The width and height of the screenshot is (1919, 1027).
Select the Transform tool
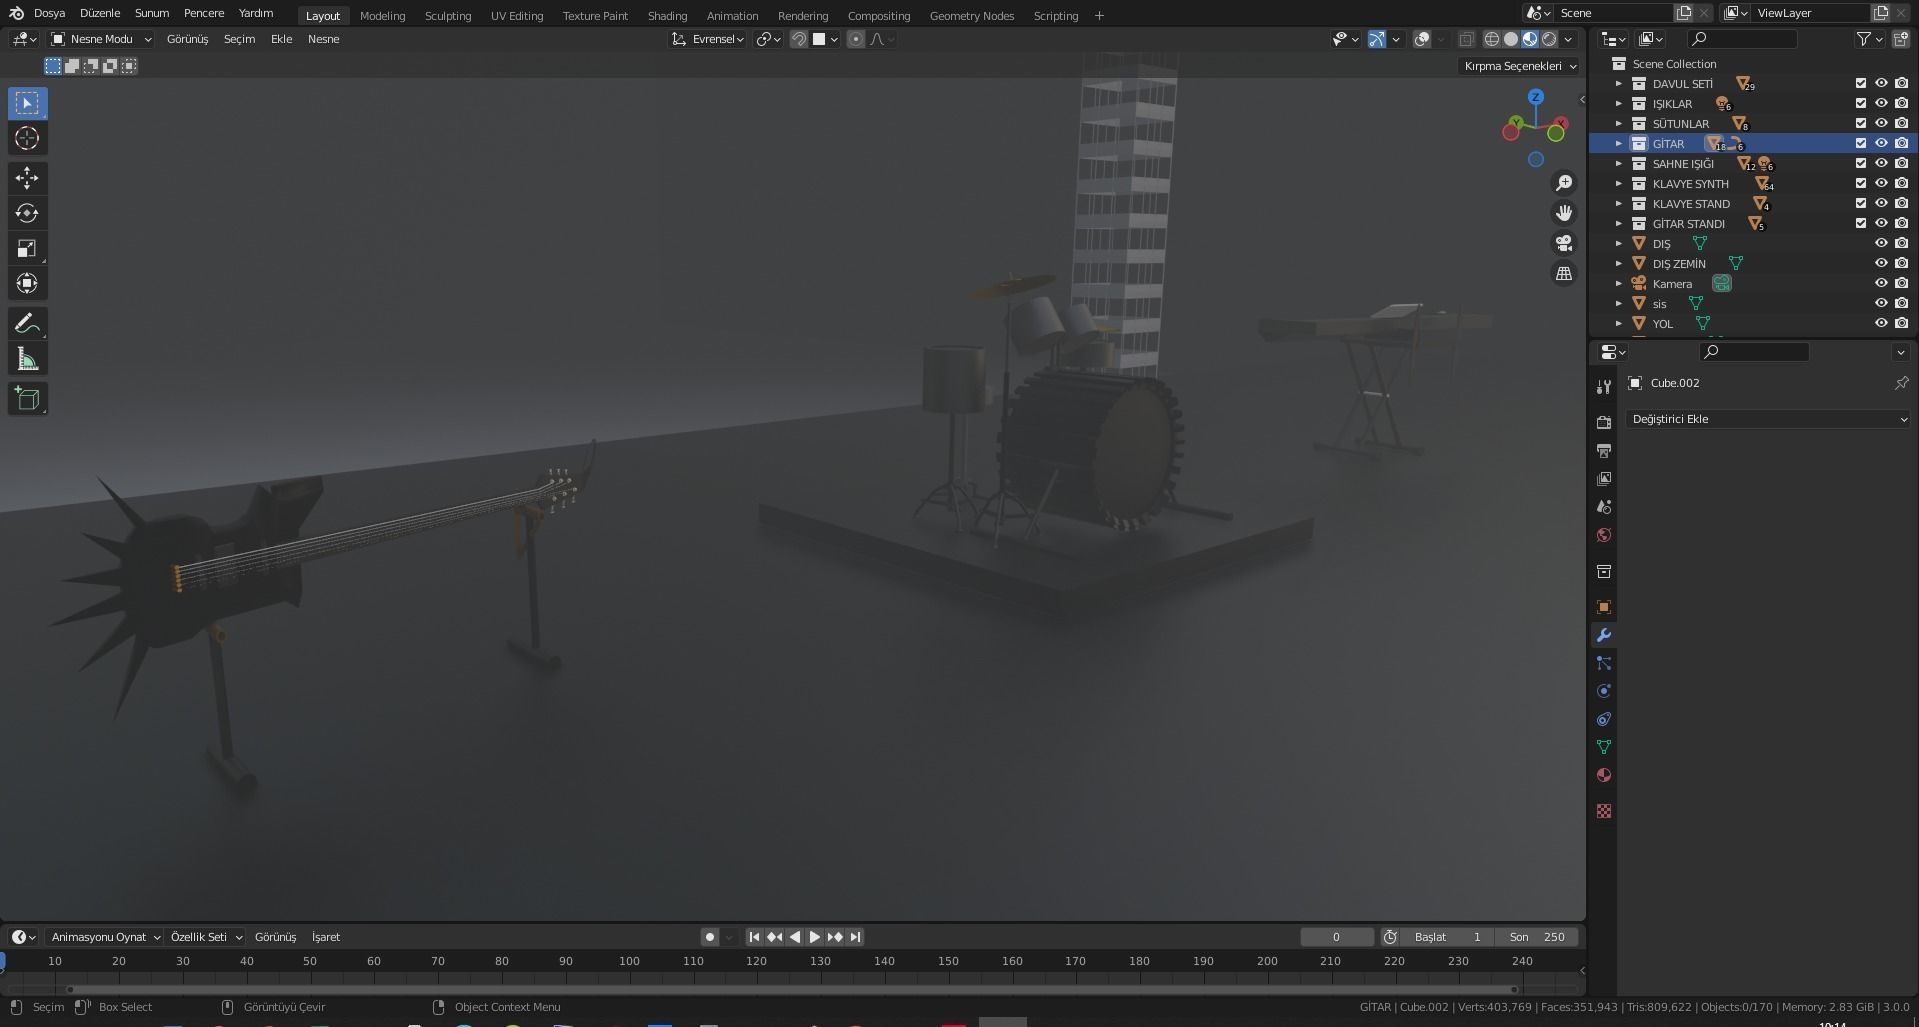(x=27, y=283)
